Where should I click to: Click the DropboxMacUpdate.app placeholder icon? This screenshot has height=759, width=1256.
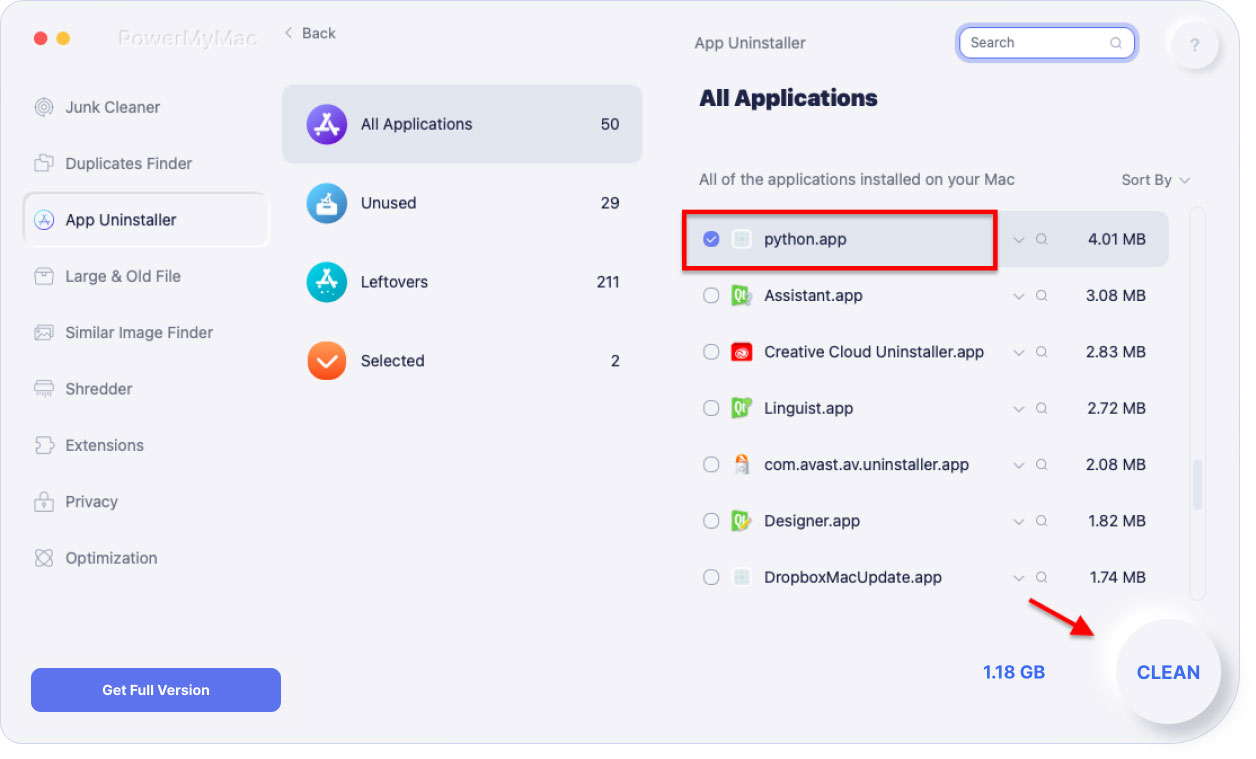741,577
